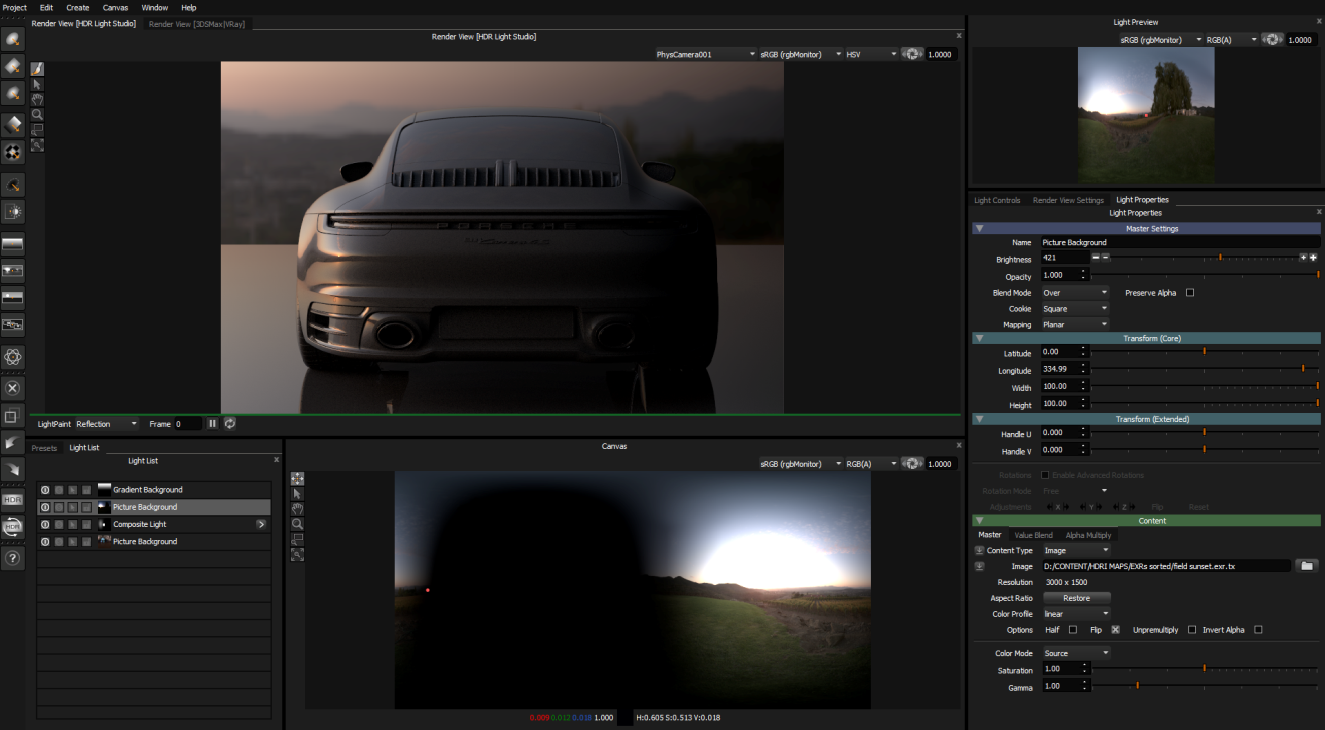Click the exposure icon in Light Preview header

point(1271,40)
